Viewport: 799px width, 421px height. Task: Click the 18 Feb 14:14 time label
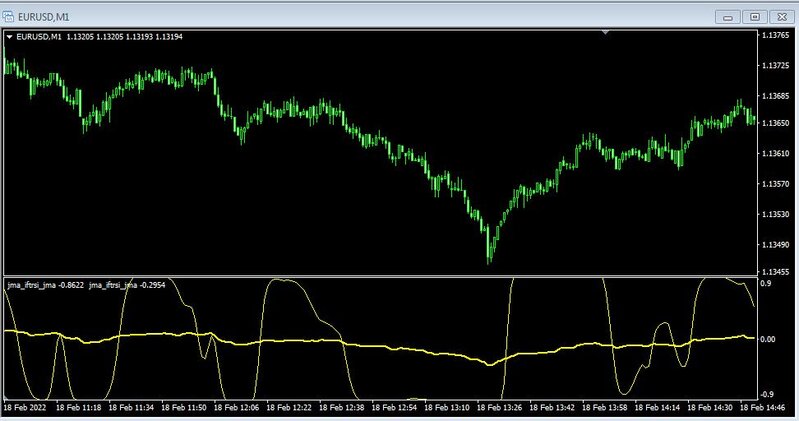tap(657, 407)
